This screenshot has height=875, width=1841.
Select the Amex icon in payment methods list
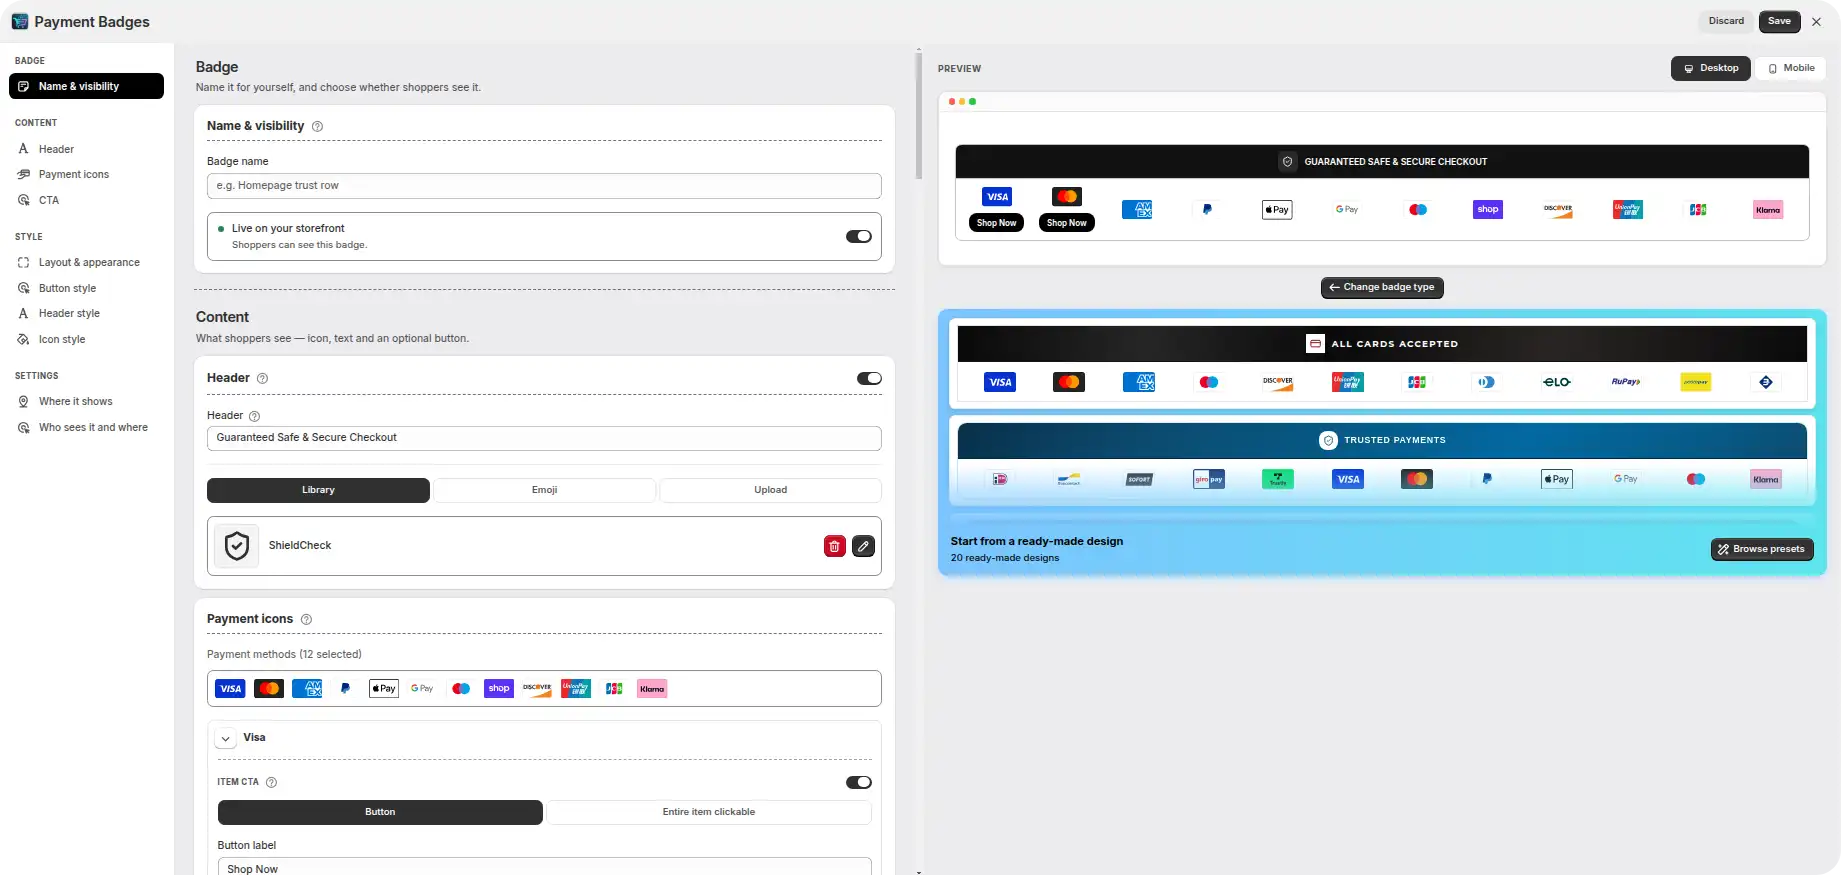tap(307, 689)
